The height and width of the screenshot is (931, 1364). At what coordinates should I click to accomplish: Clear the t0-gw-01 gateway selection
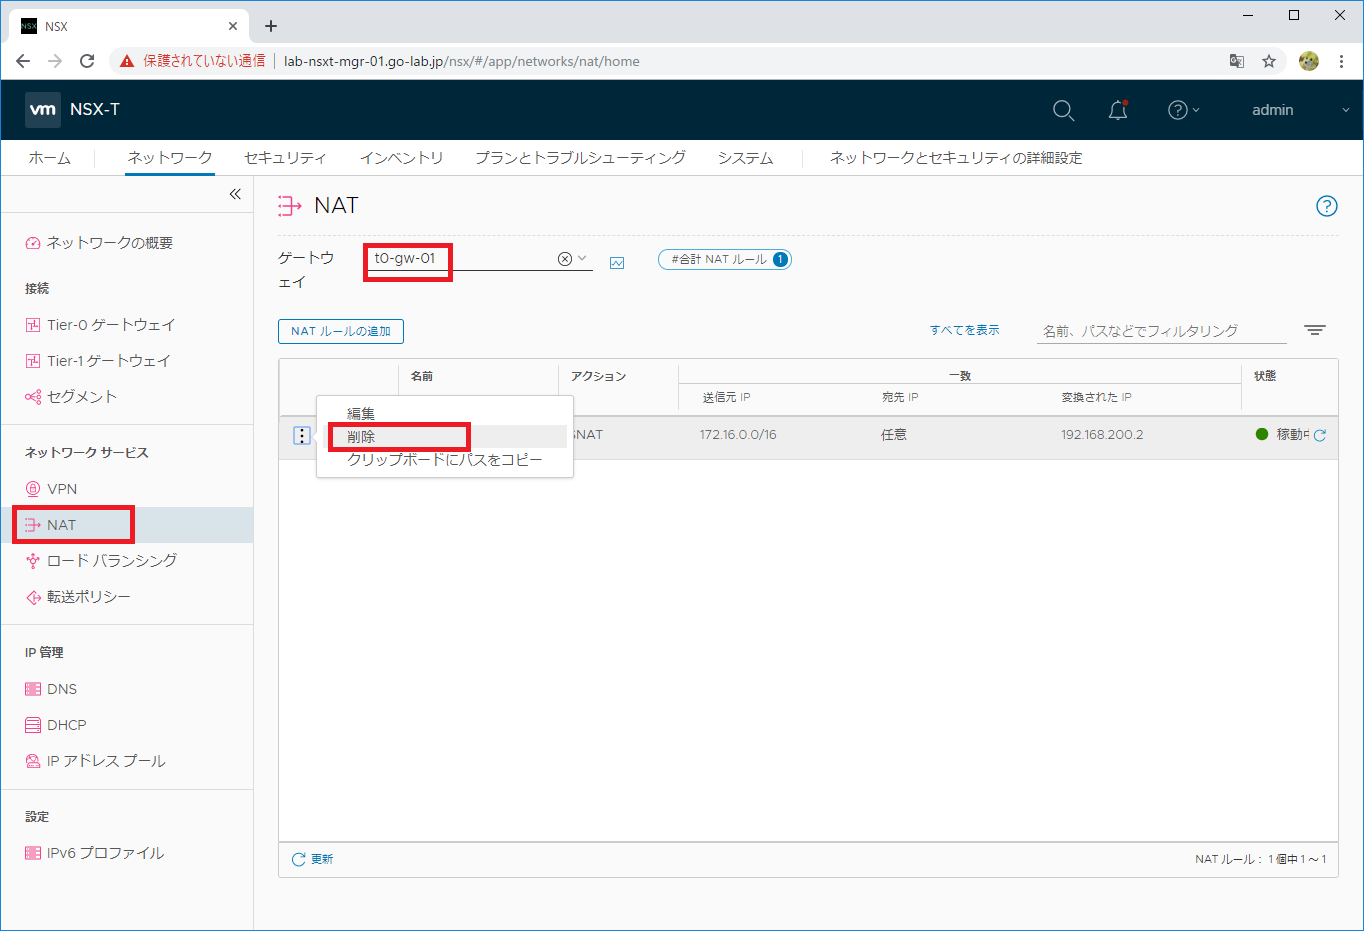(x=564, y=259)
